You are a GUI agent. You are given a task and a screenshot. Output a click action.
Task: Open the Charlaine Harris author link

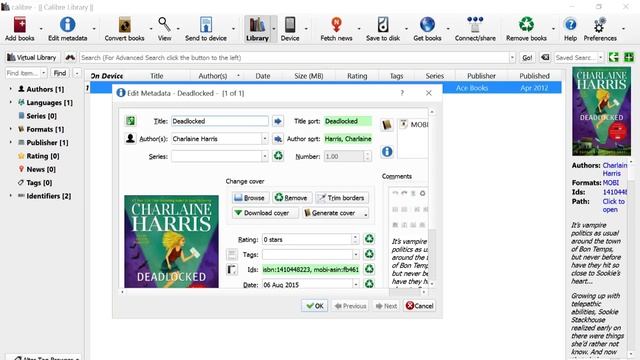pos(615,169)
